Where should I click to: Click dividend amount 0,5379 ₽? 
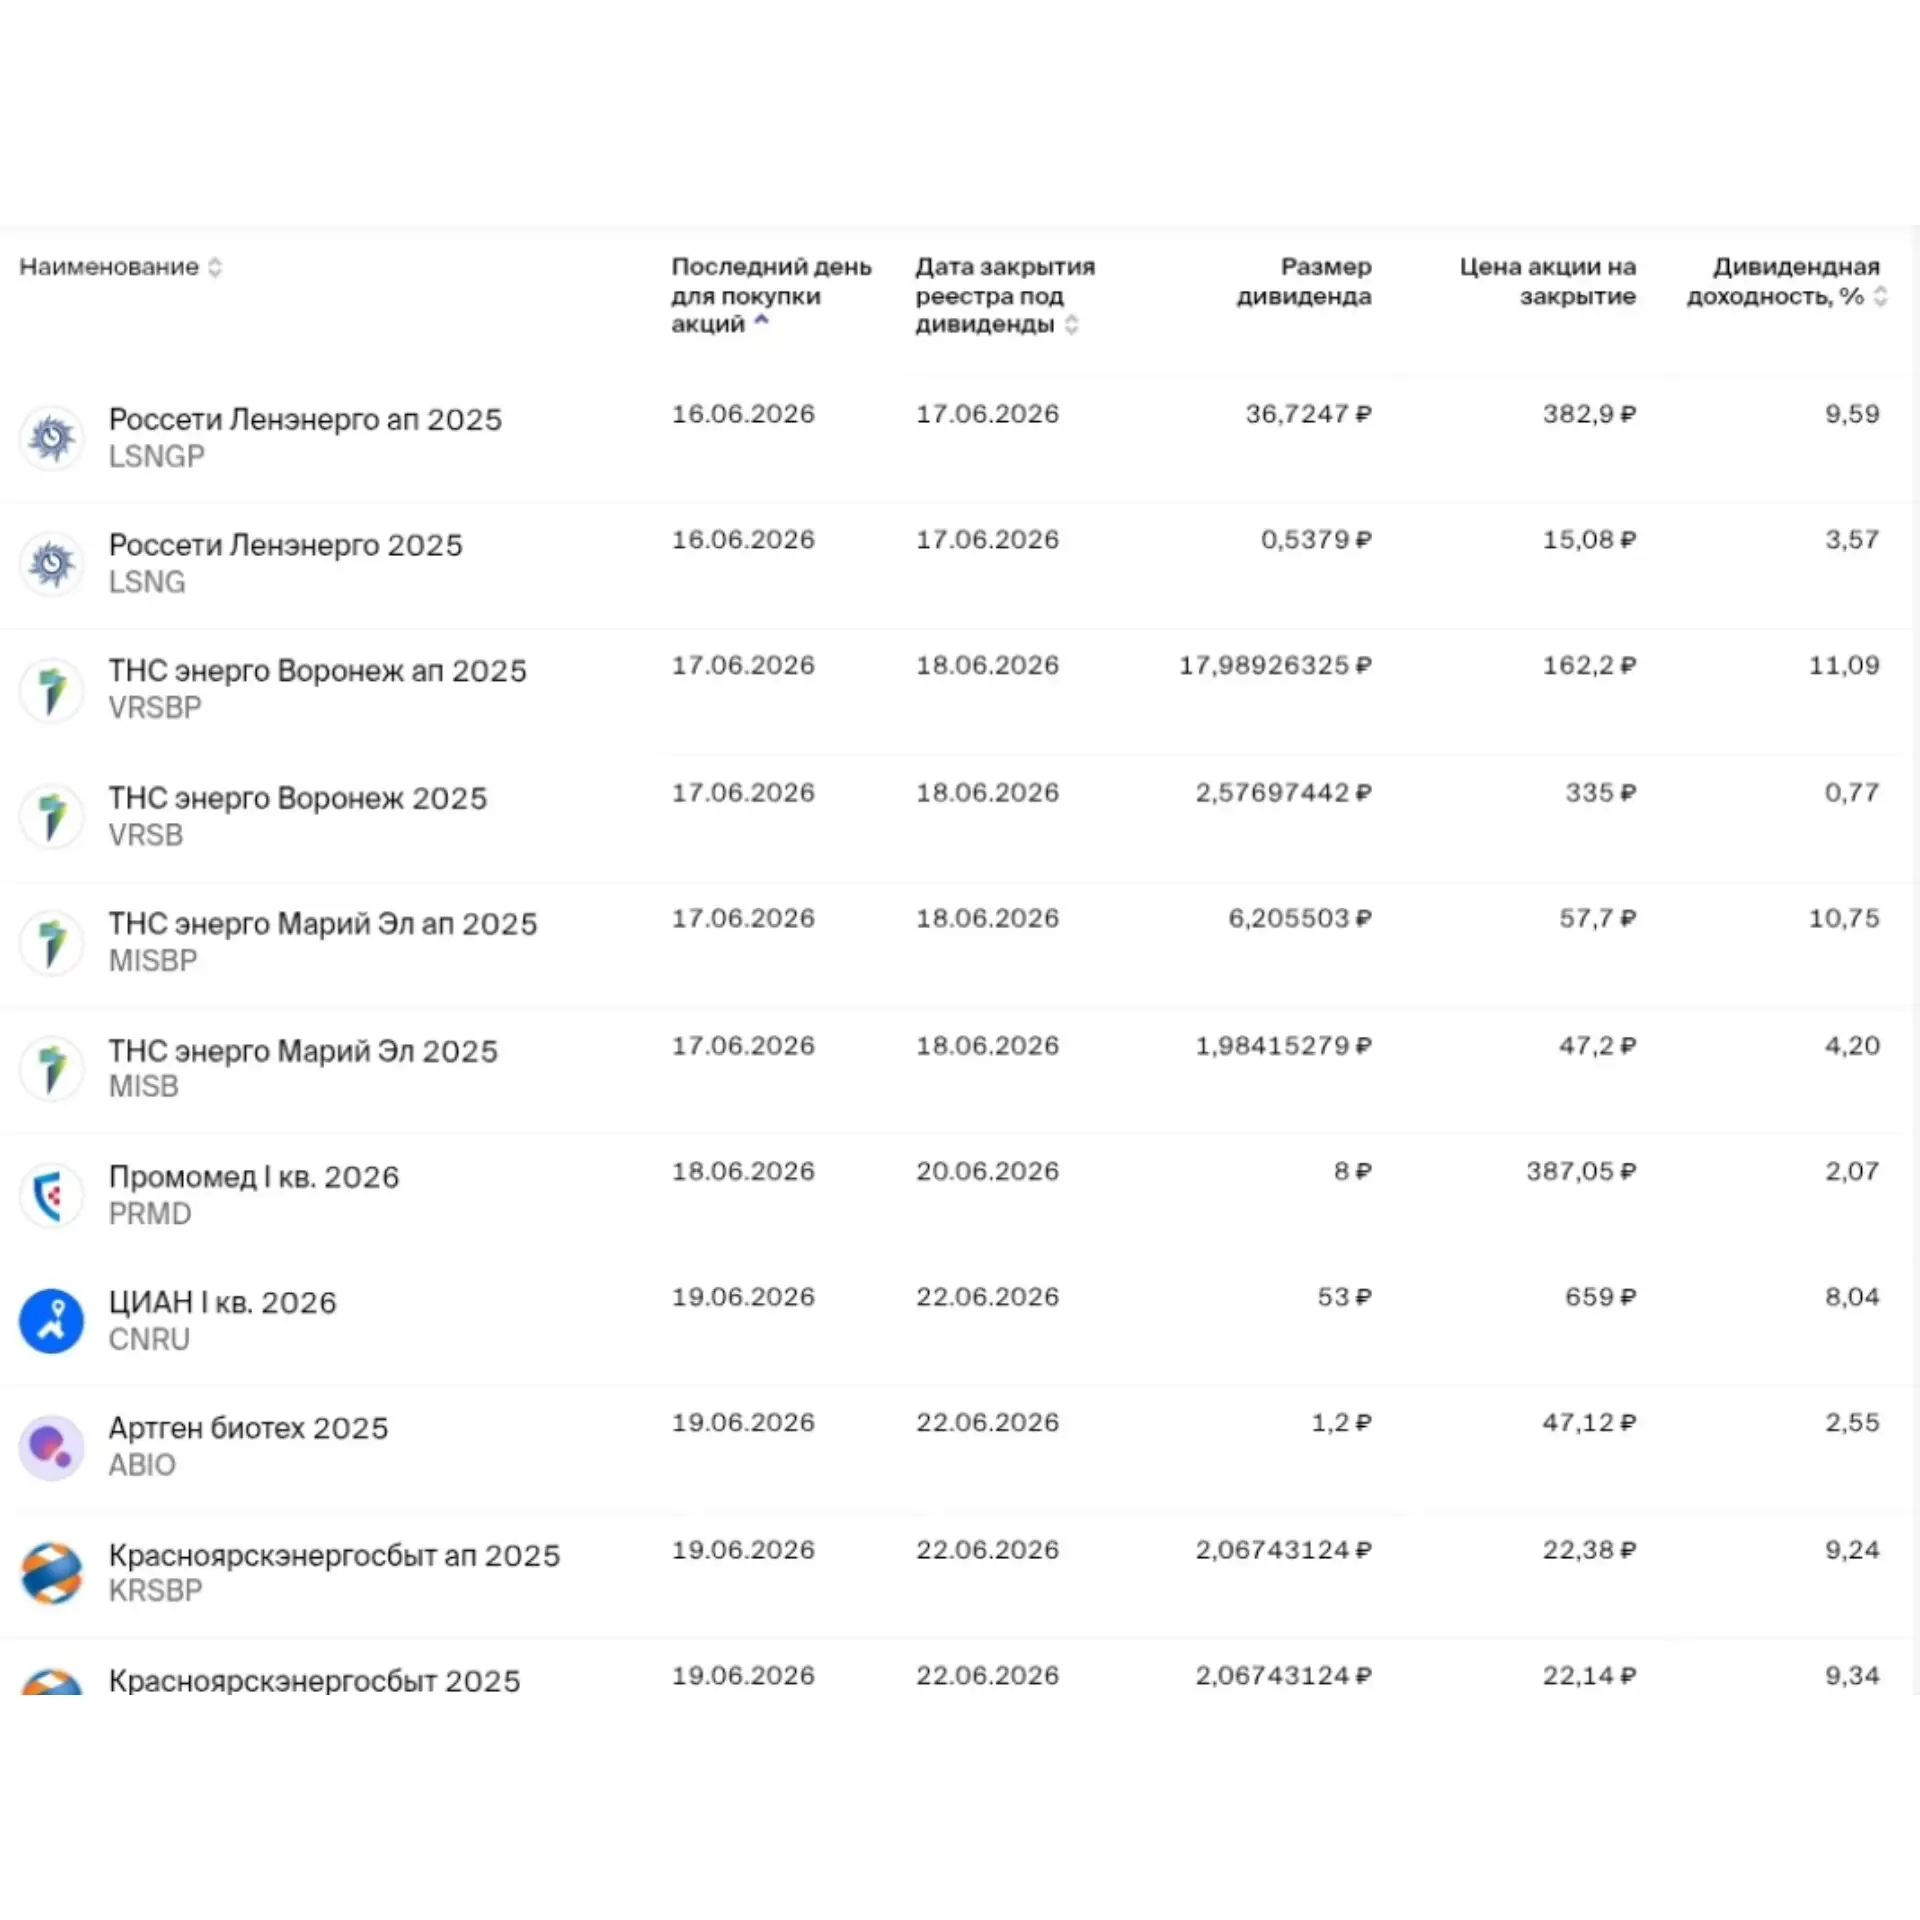[1316, 540]
